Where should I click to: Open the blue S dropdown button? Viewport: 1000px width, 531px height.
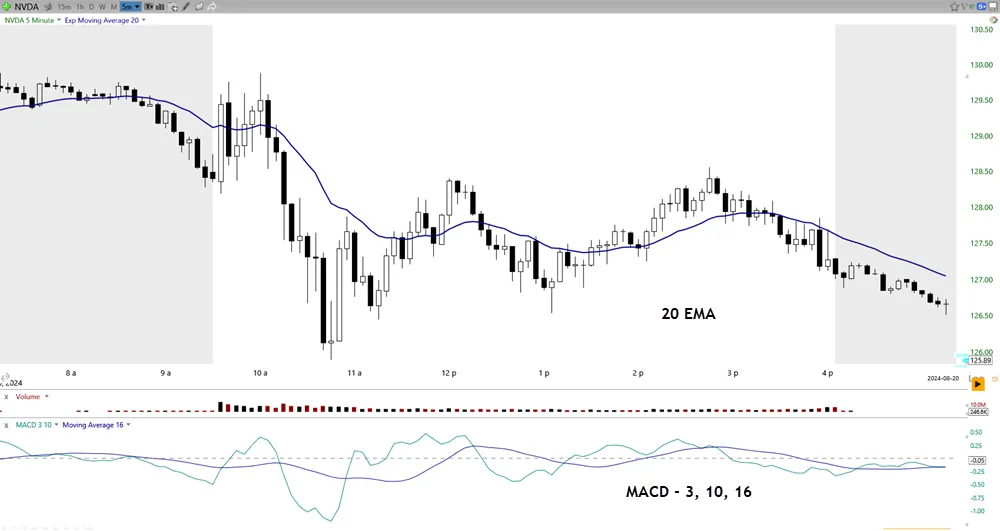982,6
